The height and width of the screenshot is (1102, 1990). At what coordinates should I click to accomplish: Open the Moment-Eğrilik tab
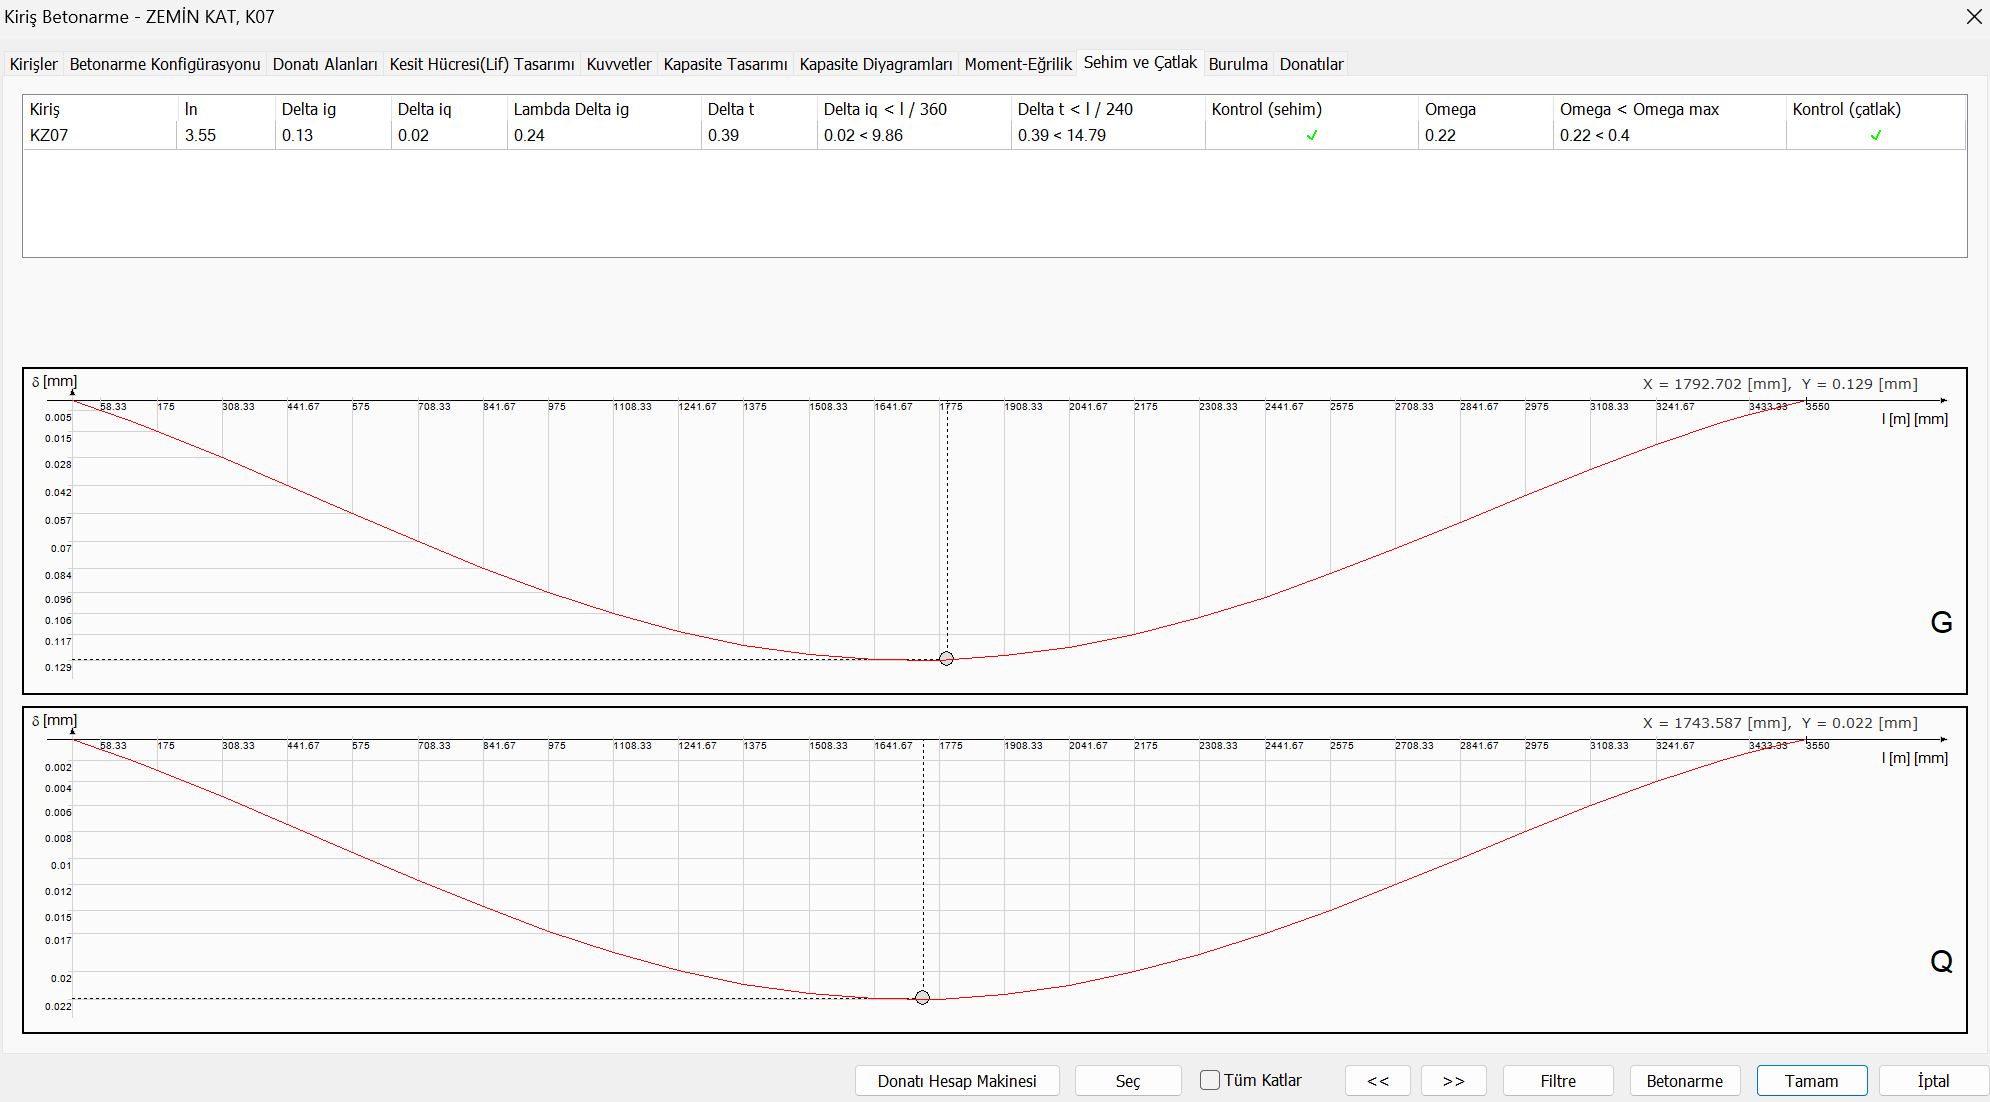(1017, 64)
